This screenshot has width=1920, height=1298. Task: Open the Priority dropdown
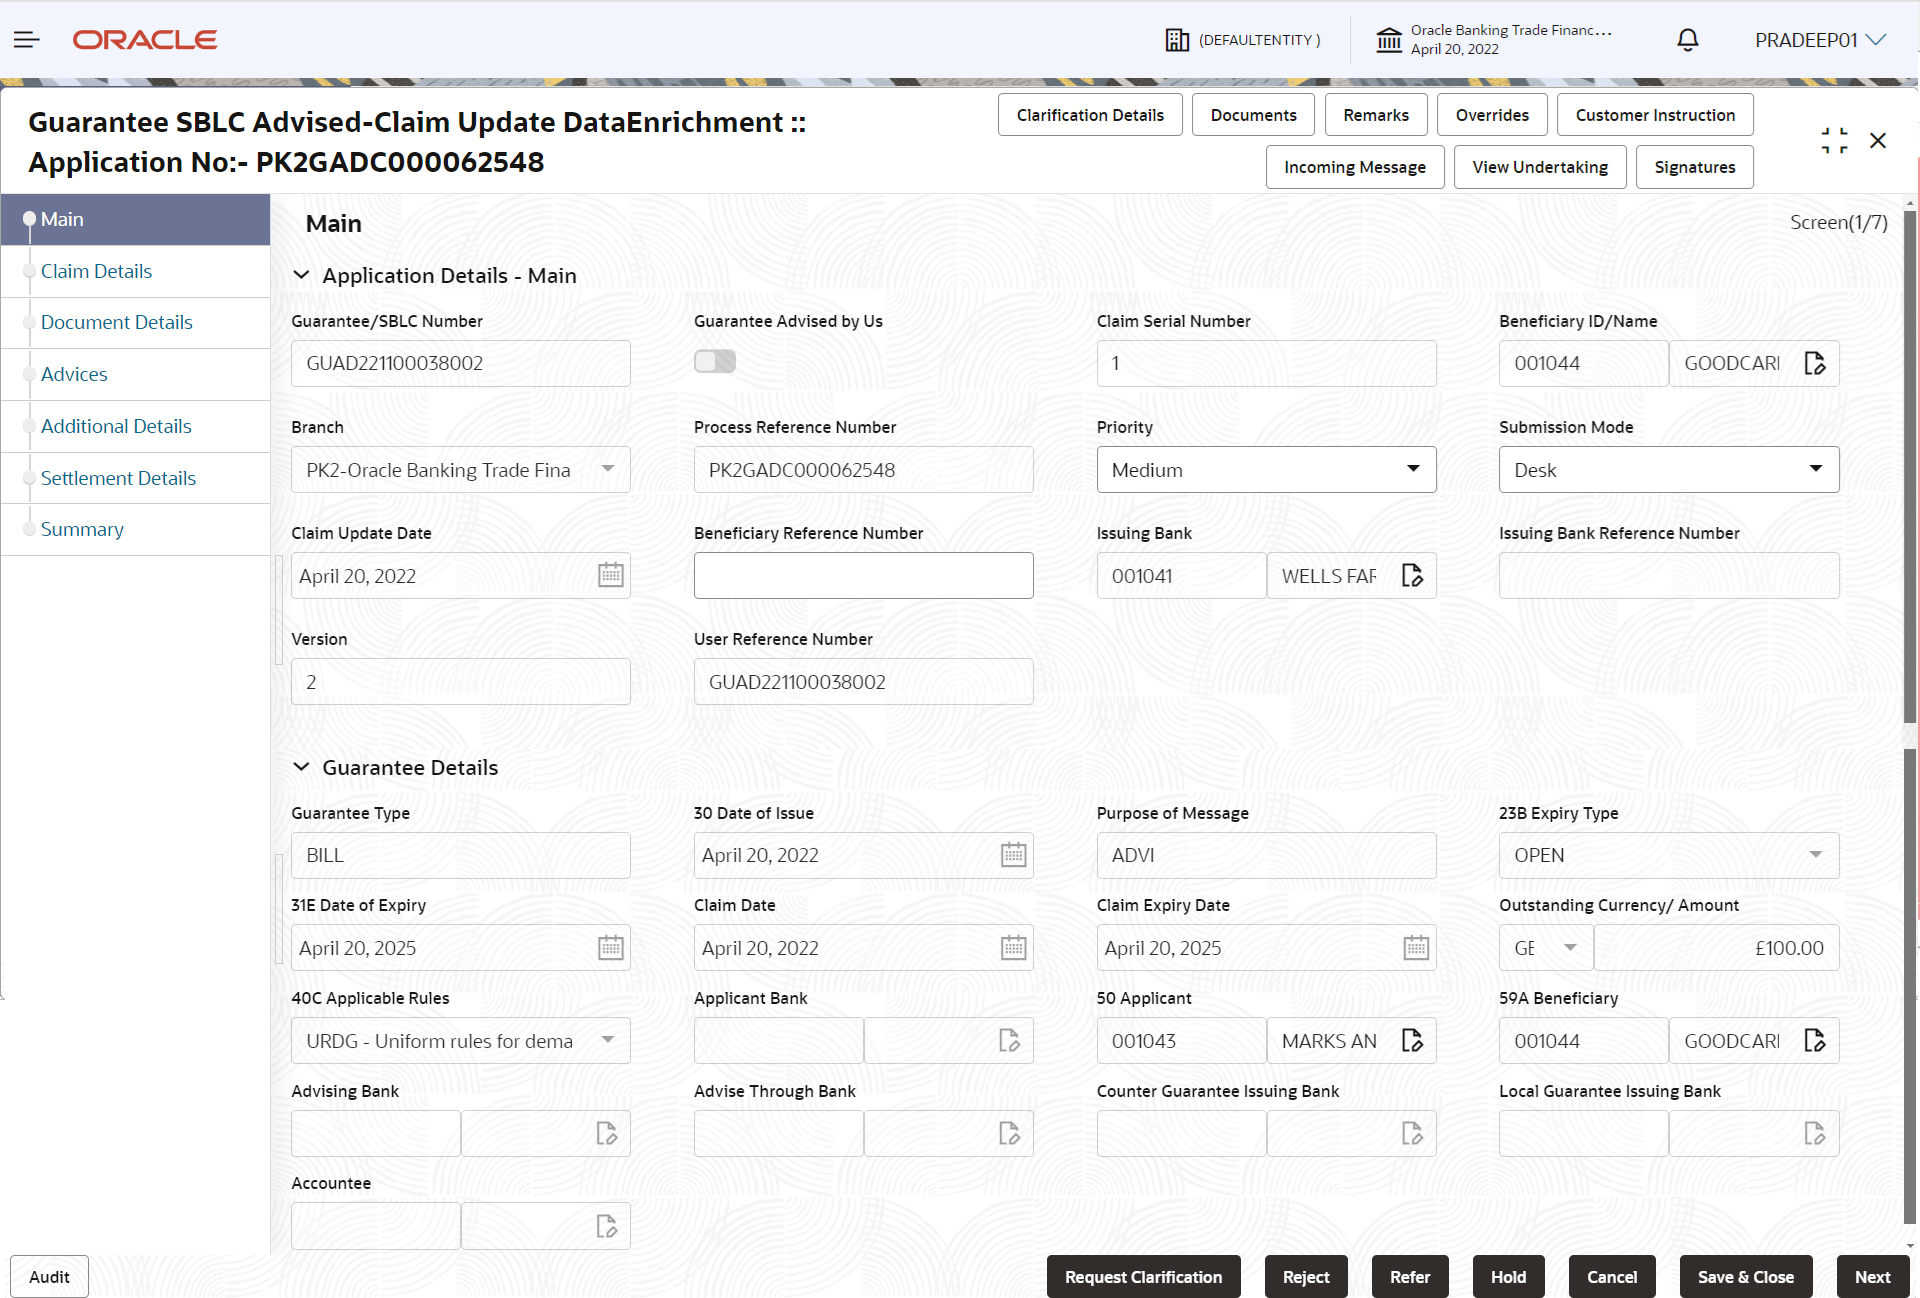tap(1266, 470)
